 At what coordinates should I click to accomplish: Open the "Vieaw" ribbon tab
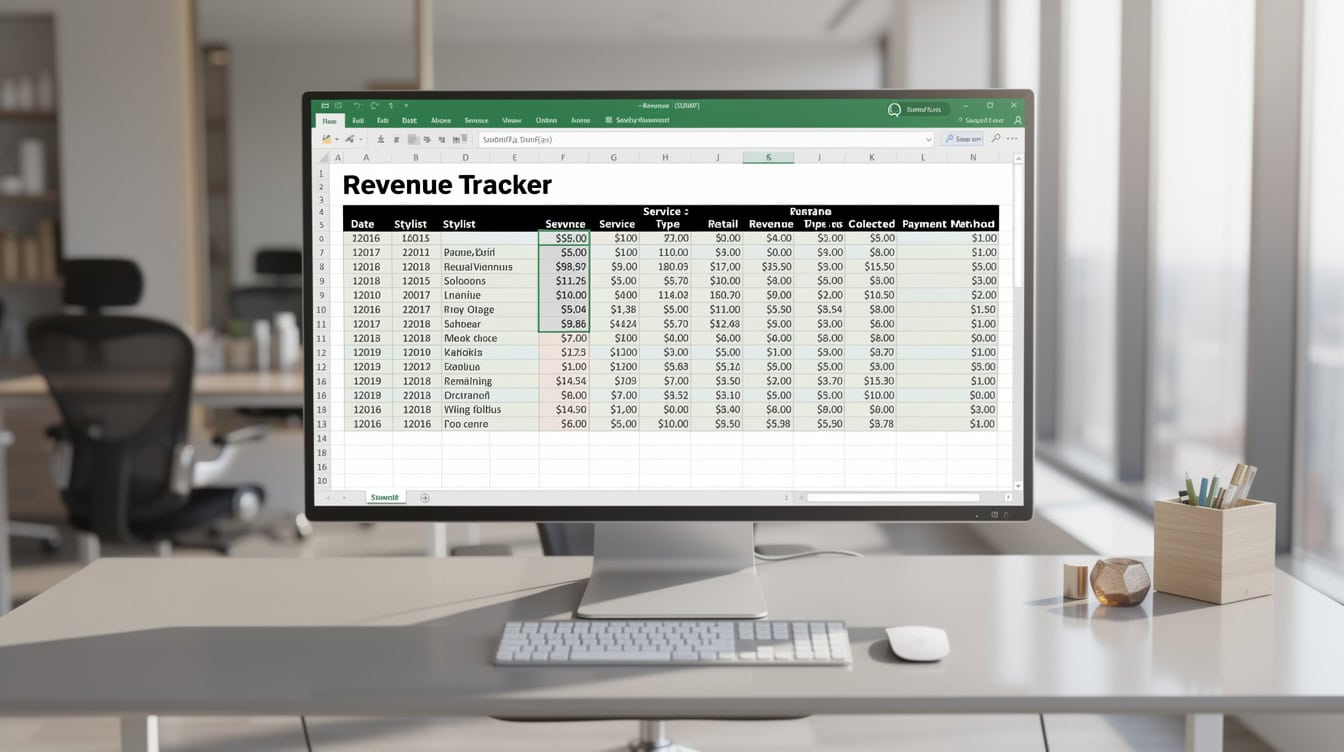tap(512, 120)
